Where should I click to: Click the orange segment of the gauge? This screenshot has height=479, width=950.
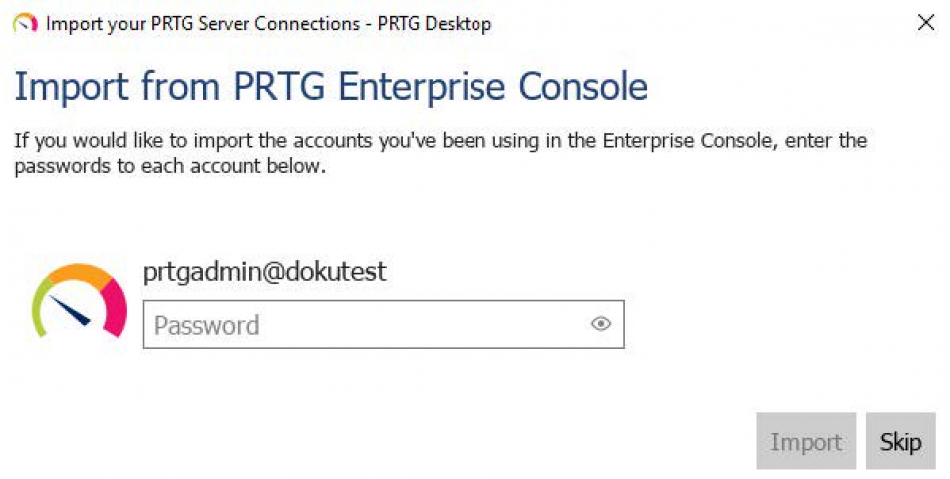tap(79, 274)
